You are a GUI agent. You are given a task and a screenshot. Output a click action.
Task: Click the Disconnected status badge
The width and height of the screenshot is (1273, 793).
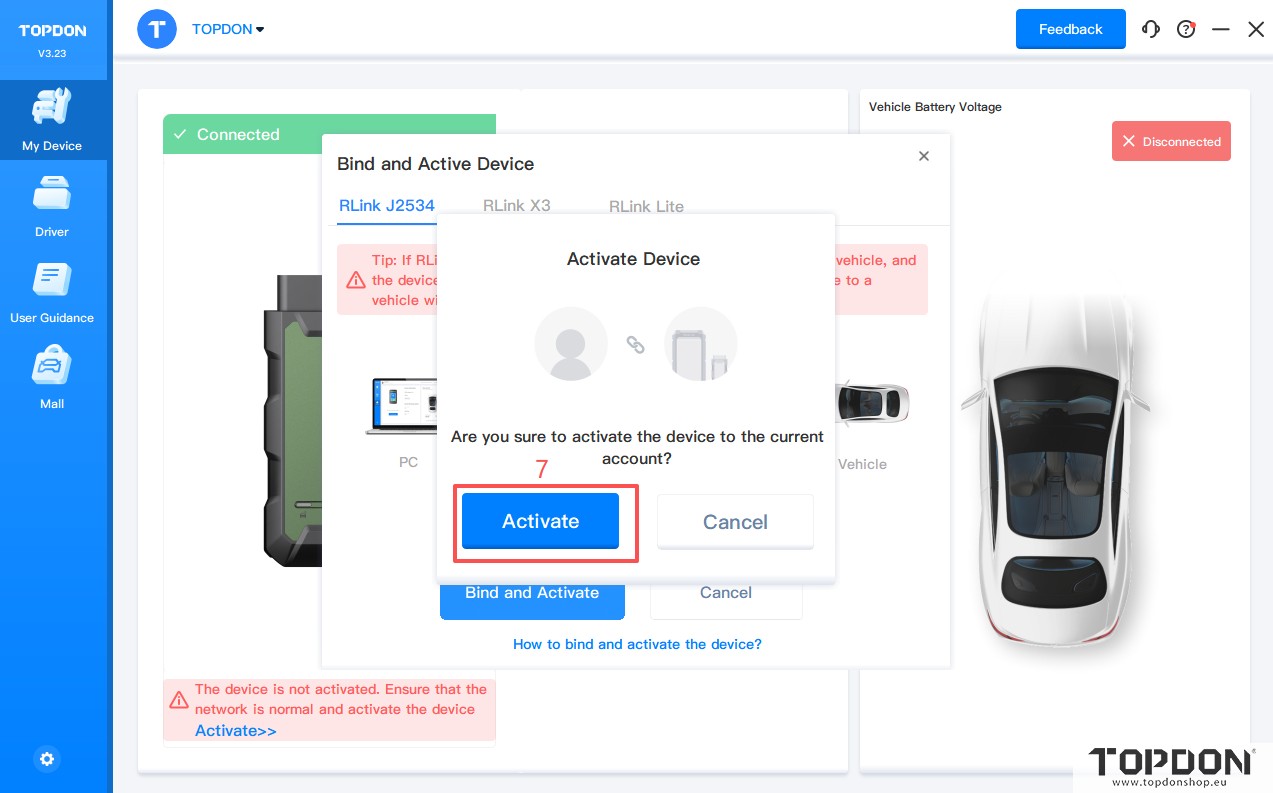(x=1171, y=141)
